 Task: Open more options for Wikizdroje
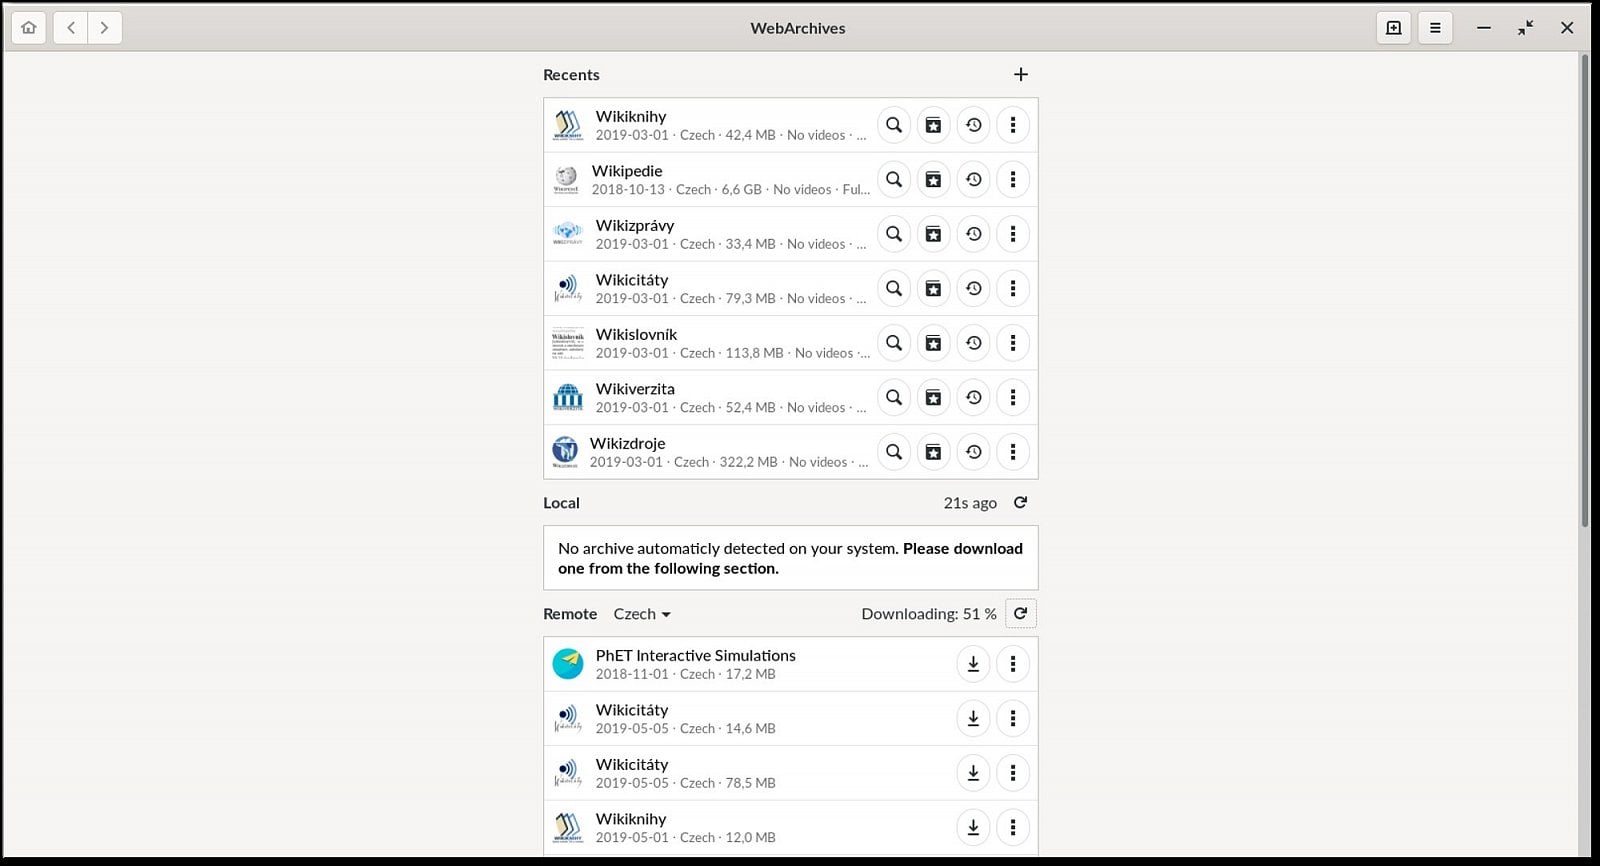pos(1013,452)
